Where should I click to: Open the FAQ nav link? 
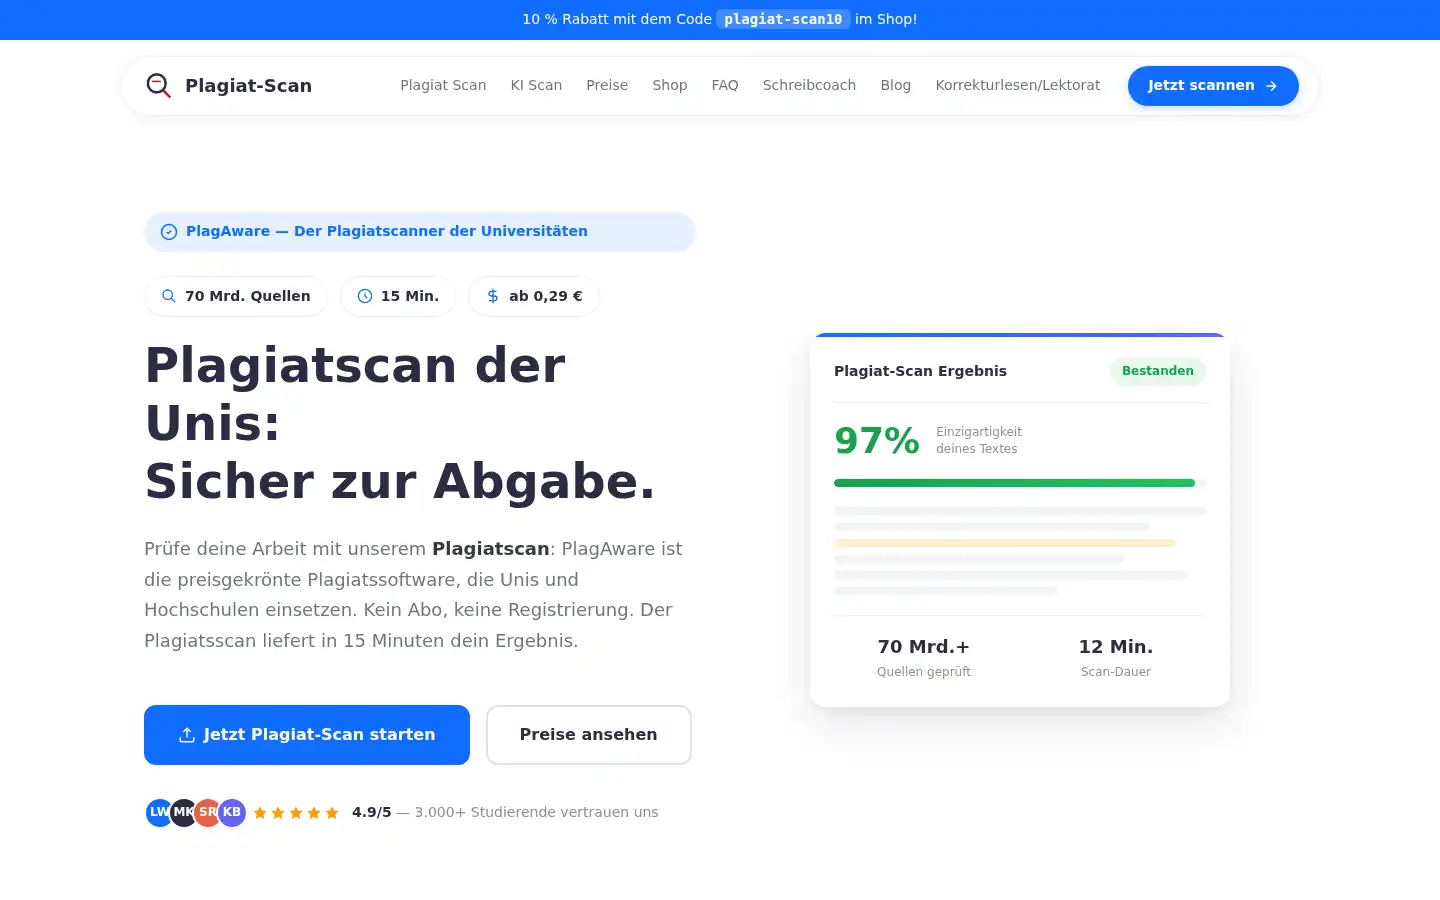click(725, 85)
